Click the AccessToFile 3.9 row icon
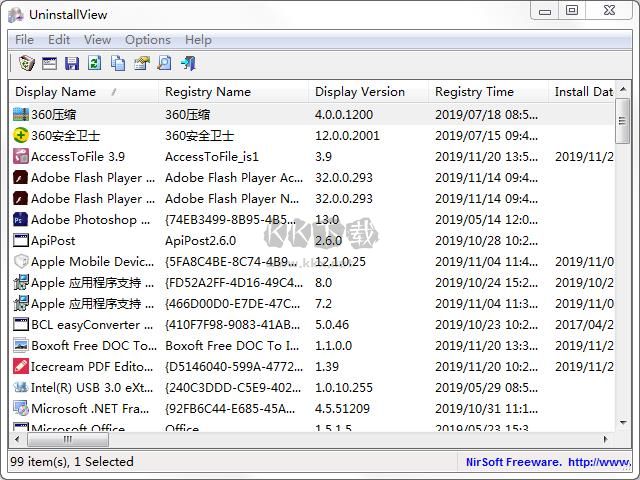 (x=21, y=156)
